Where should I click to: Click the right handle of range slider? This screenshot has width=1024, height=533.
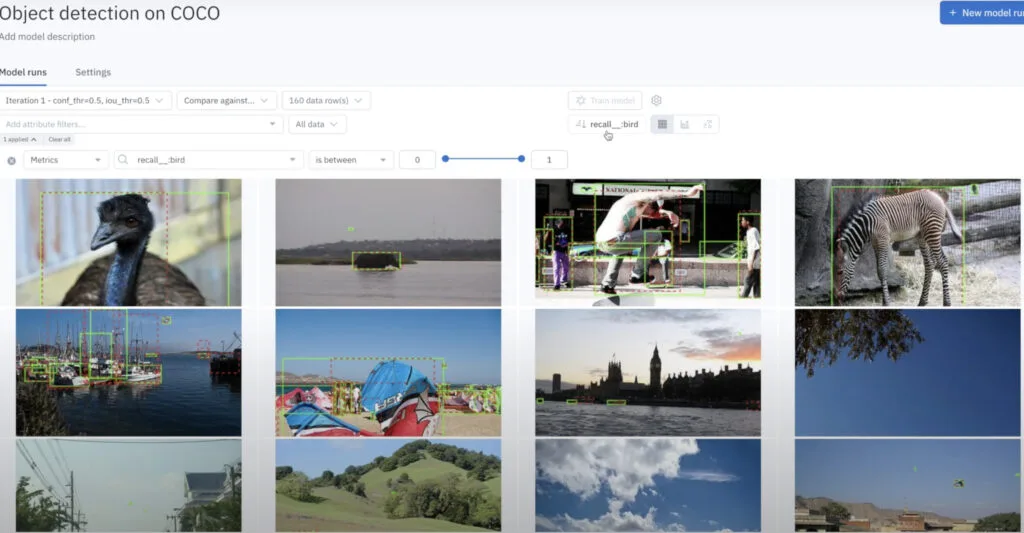point(522,159)
